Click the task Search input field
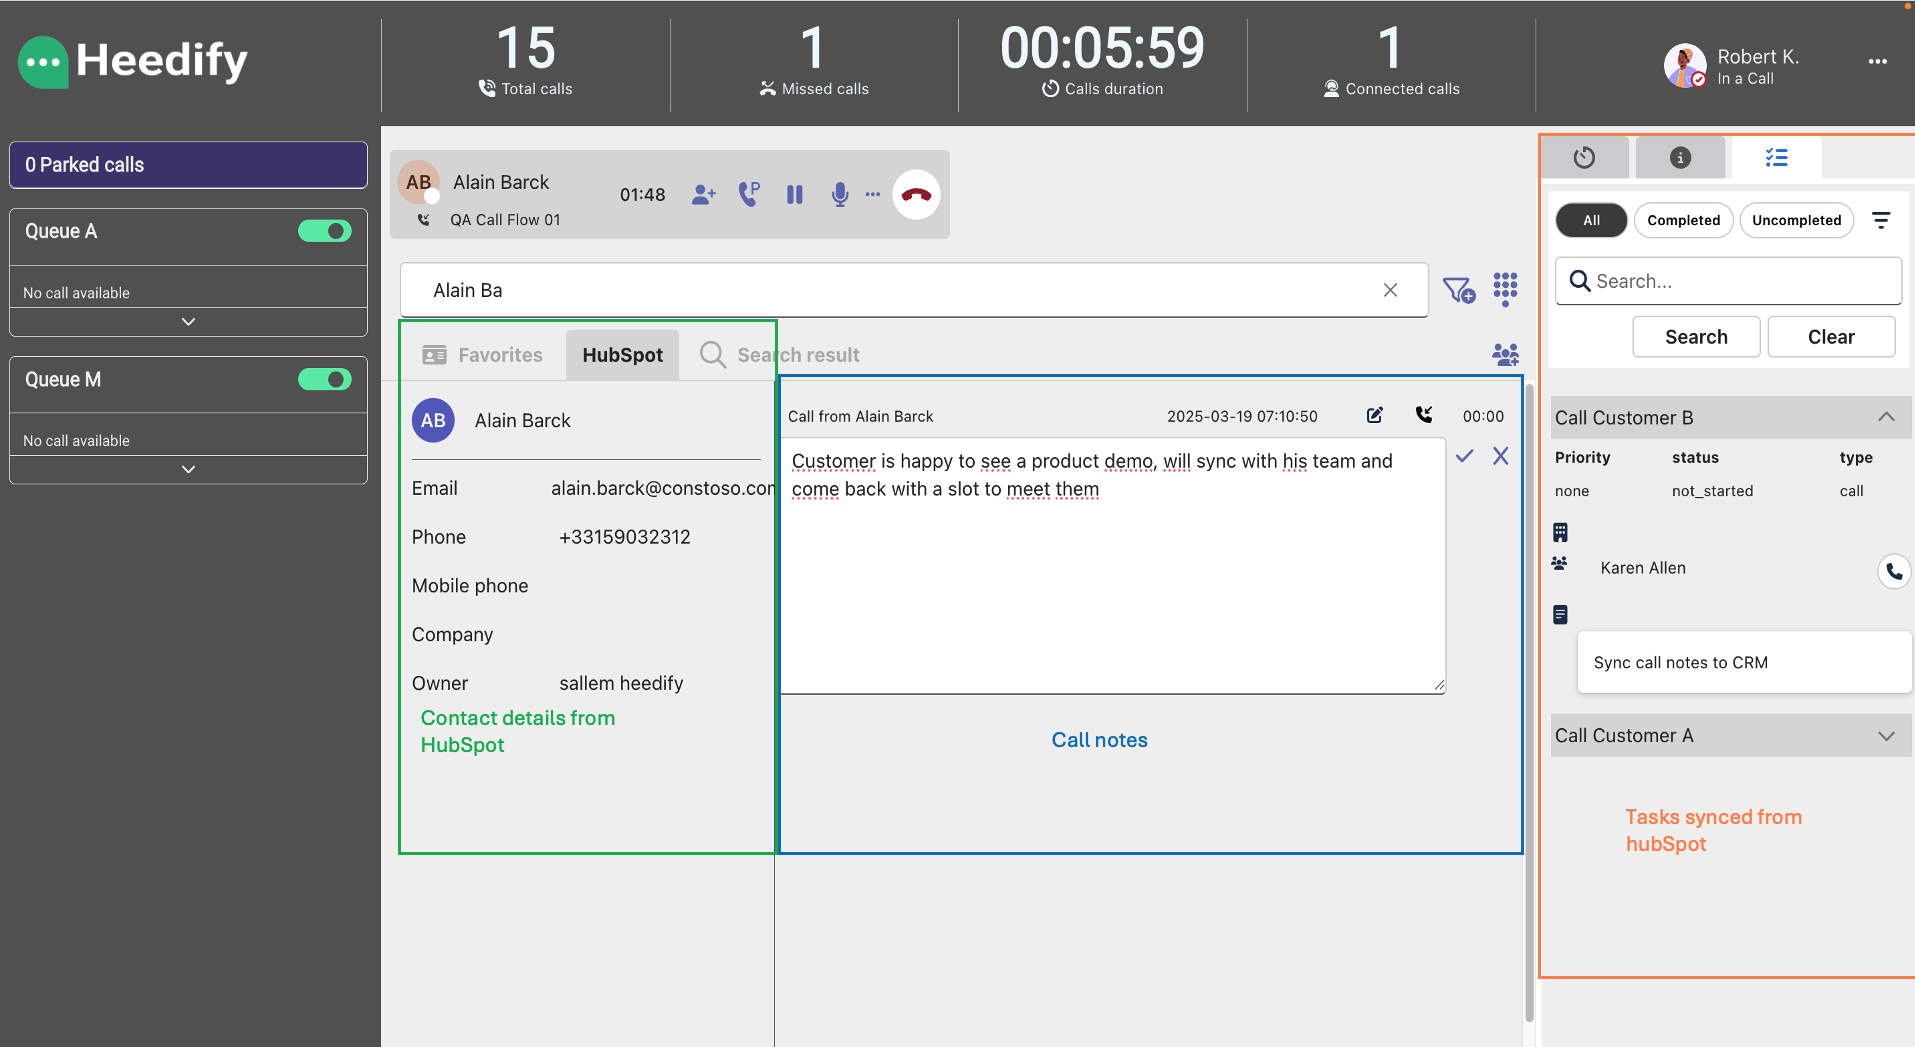1915x1047 pixels. (1728, 281)
